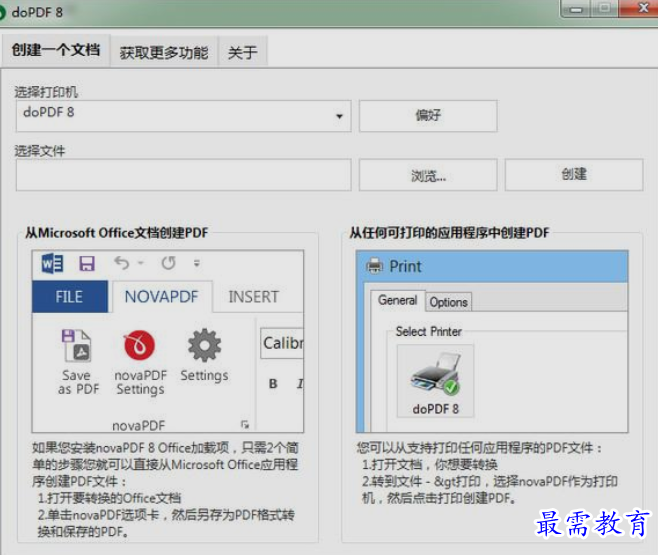Click the 从任何可打印的应用程序中创建PDF heading
Viewport: 658px width, 555px height.
click(x=449, y=232)
